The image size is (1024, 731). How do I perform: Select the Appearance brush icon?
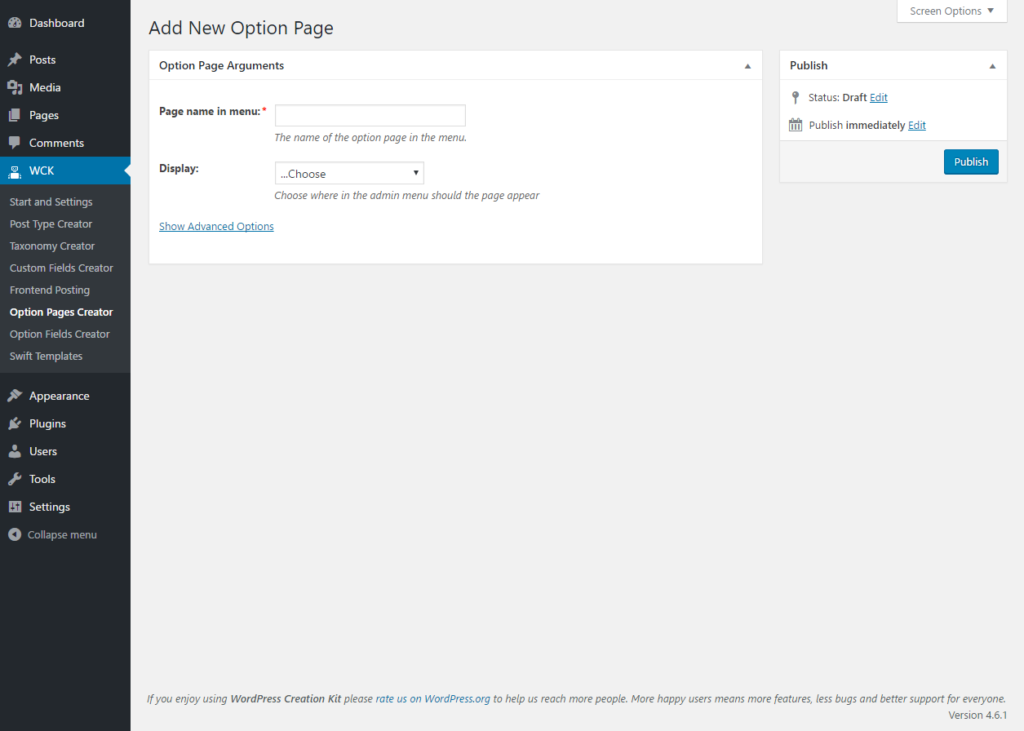pos(15,395)
